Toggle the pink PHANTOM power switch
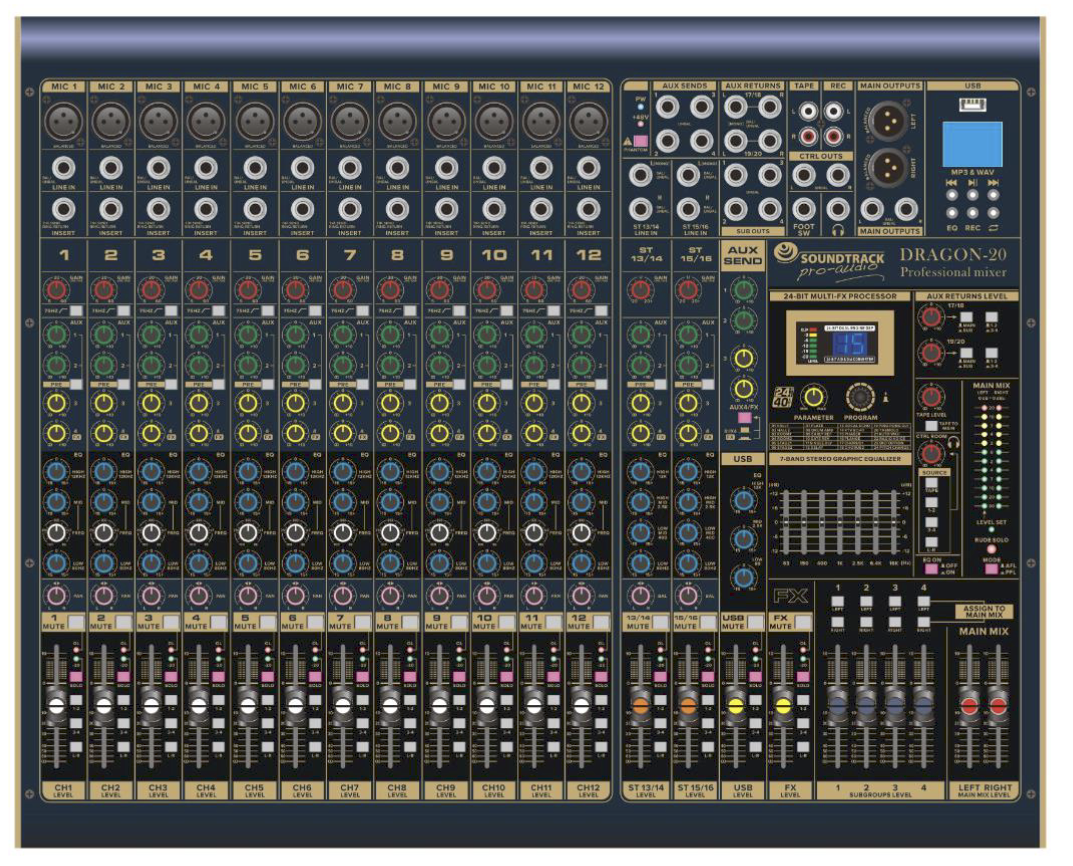The width and height of the screenshot is (1073, 866). tap(641, 142)
